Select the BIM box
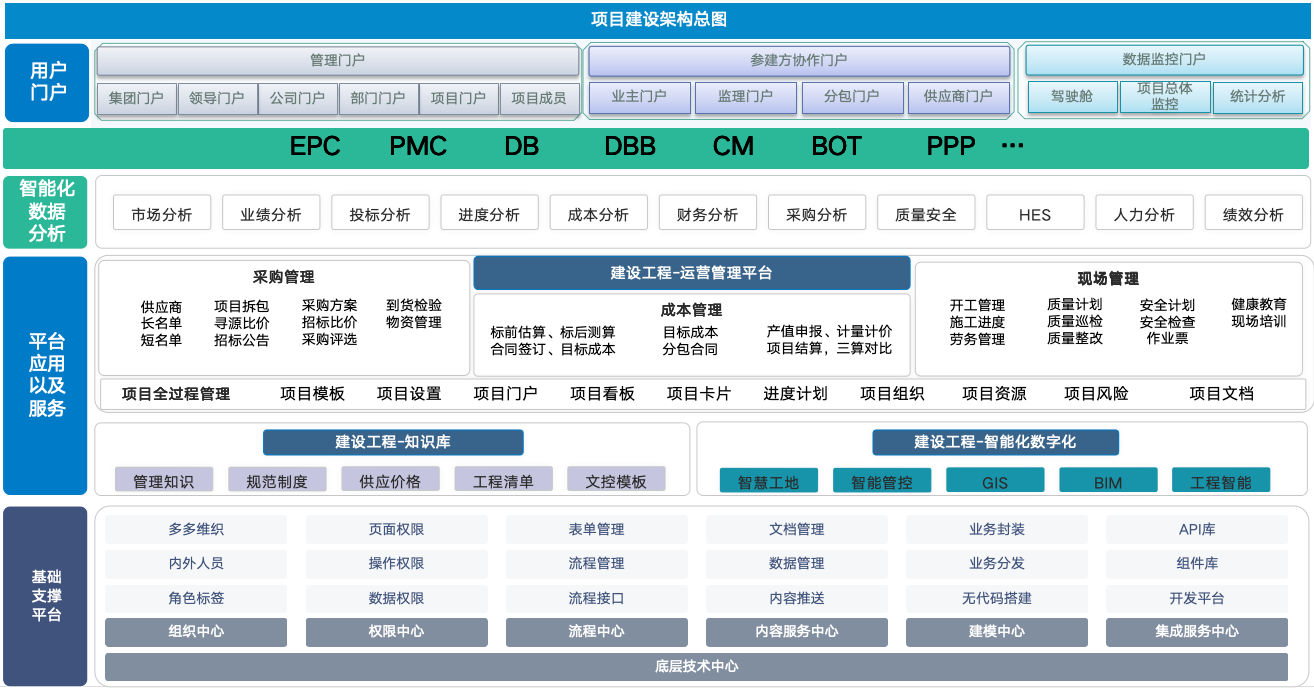The height and width of the screenshot is (690, 1314). (1108, 481)
